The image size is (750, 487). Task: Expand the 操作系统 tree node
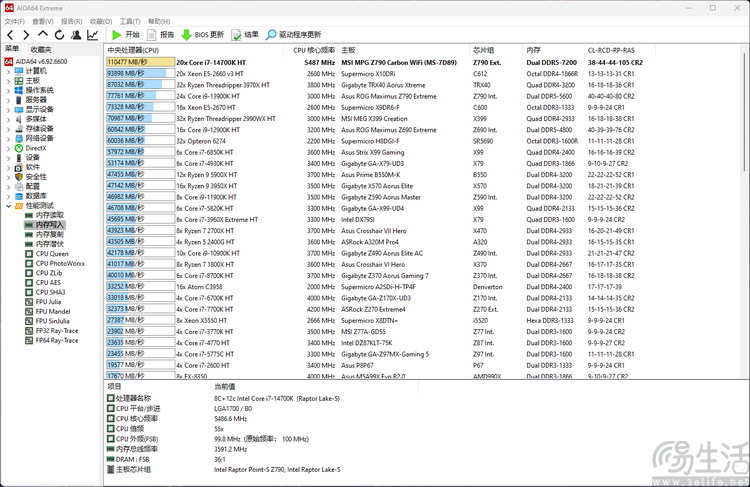coord(8,90)
